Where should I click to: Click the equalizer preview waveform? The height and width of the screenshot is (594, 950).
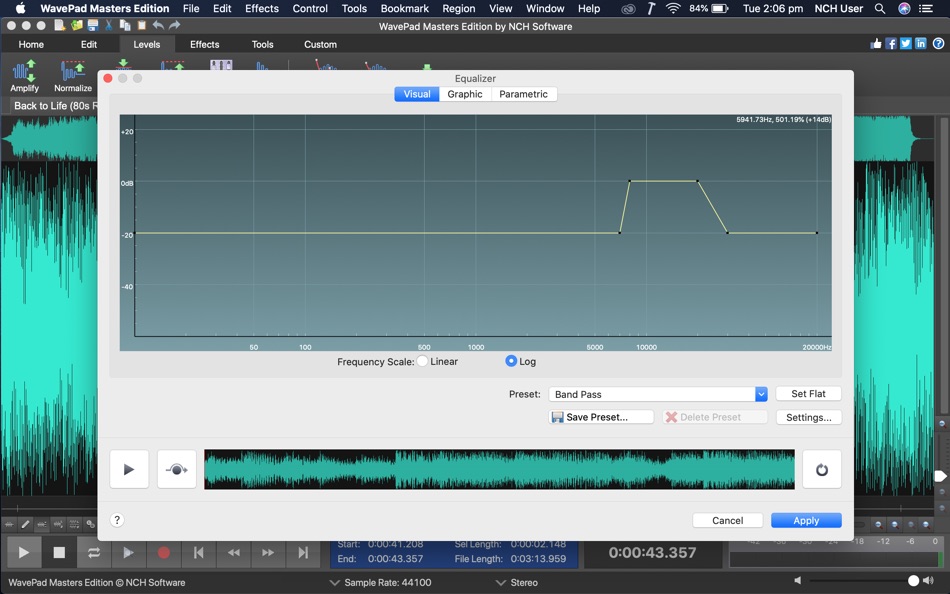(499, 469)
